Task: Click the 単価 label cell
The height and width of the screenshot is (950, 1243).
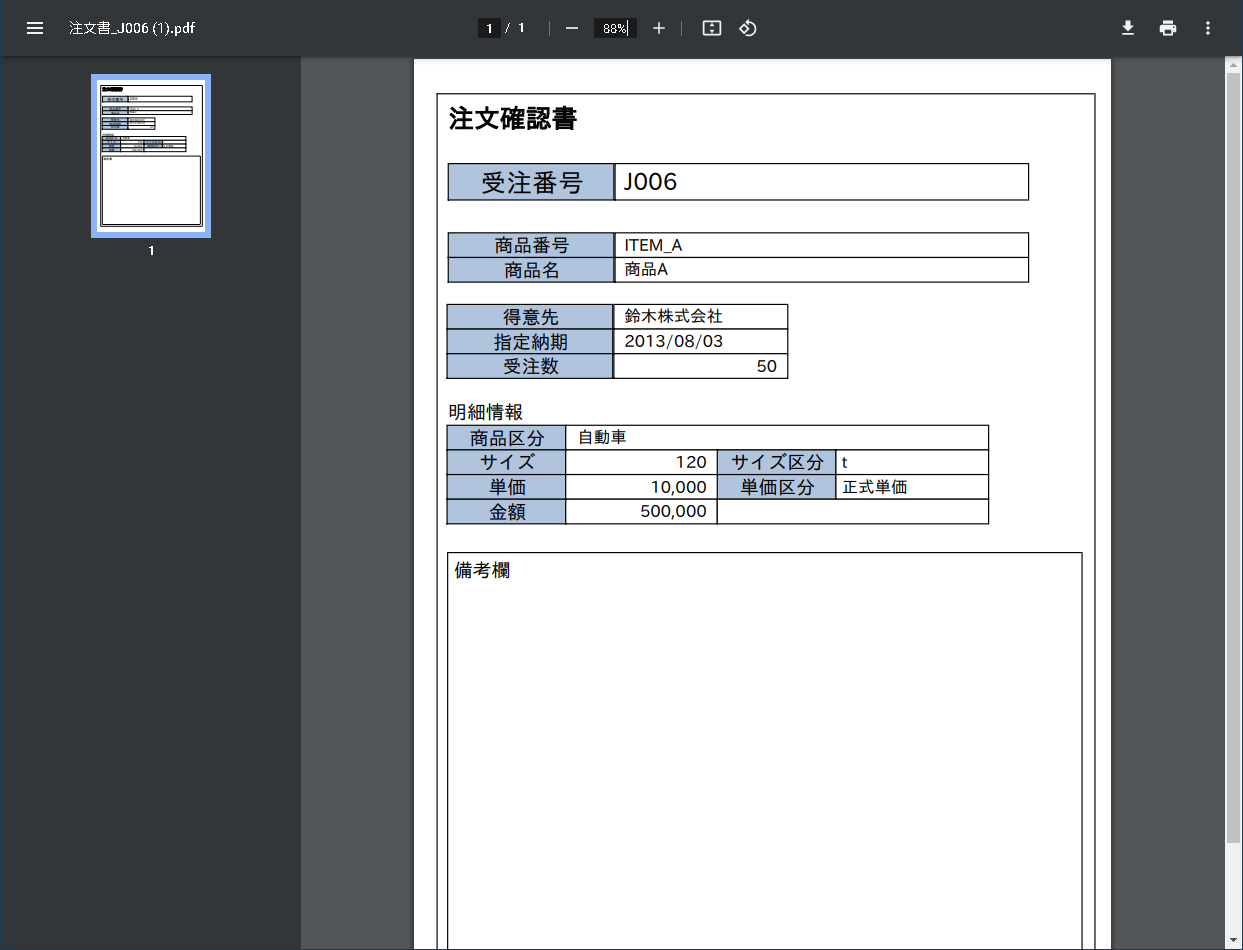Action: [x=506, y=487]
